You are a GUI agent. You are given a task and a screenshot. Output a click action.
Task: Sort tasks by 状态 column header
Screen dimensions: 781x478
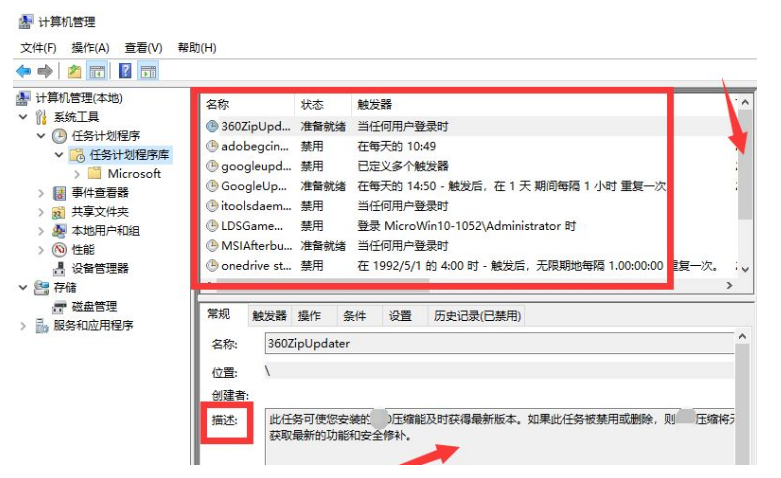pyautogui.click(x=312, y=104)
